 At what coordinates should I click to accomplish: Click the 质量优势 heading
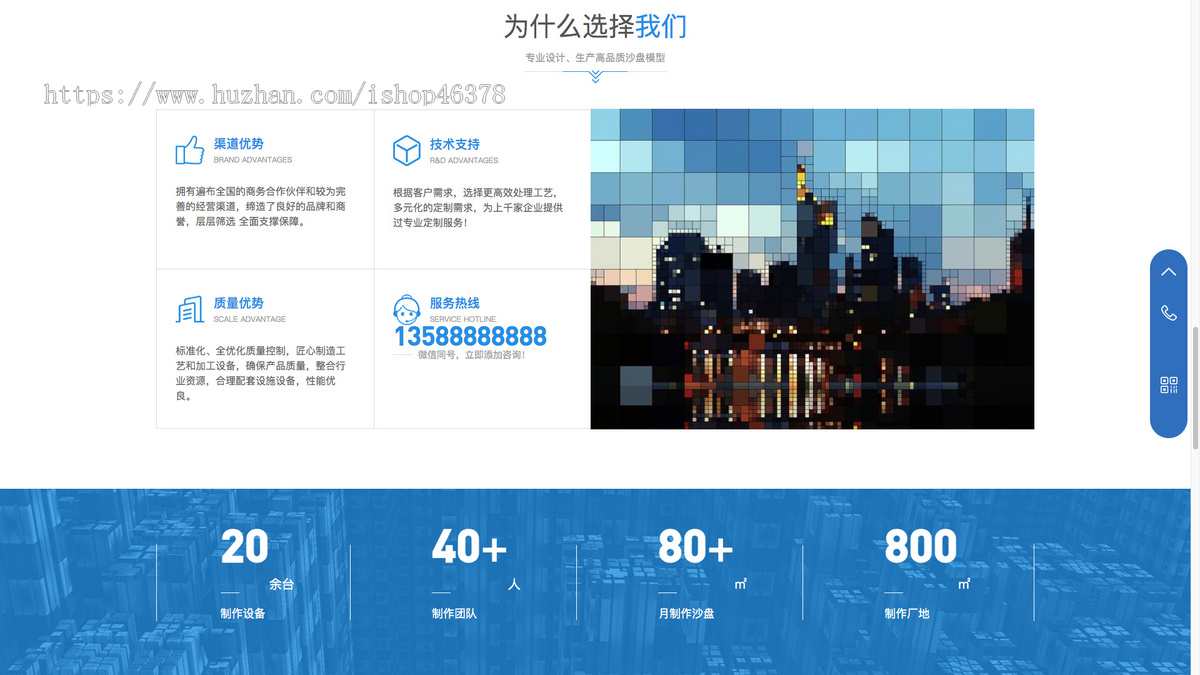tap(239, 303)
